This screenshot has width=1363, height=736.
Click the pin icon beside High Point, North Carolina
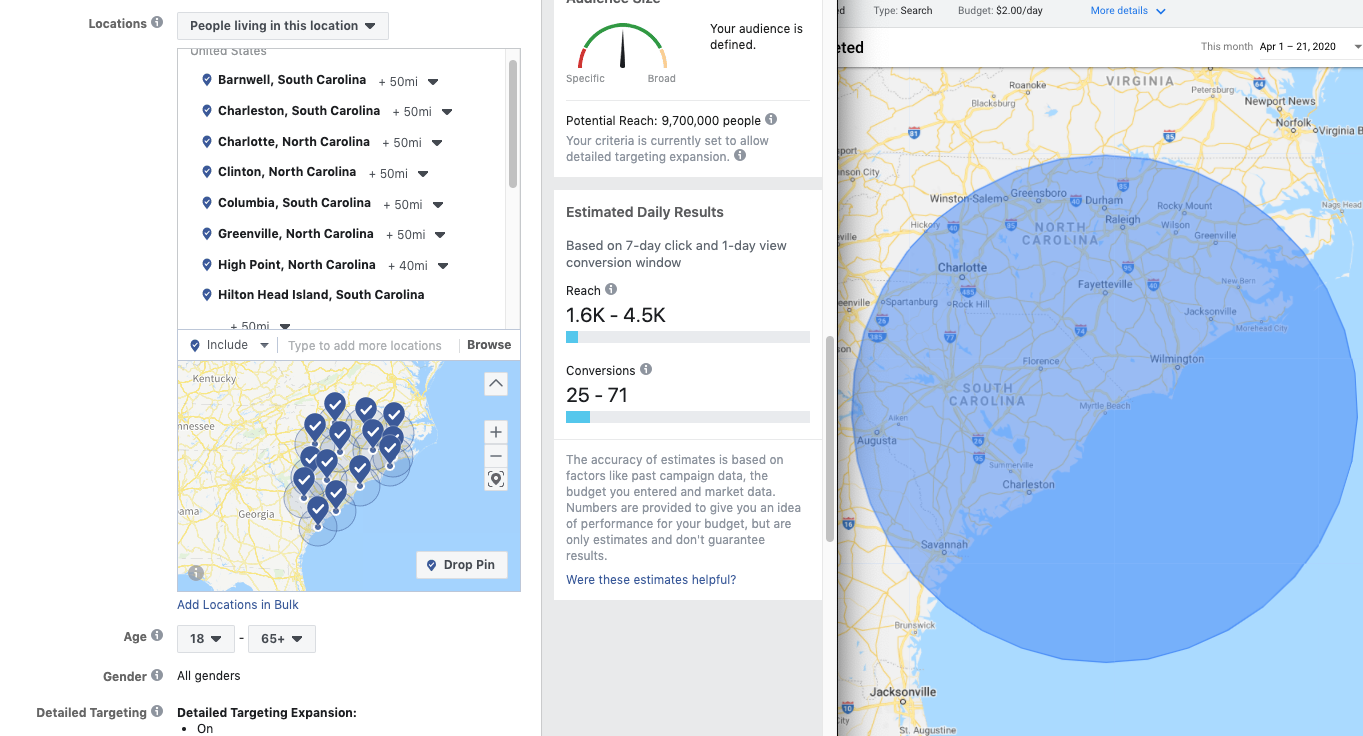(x=207, y=265)
